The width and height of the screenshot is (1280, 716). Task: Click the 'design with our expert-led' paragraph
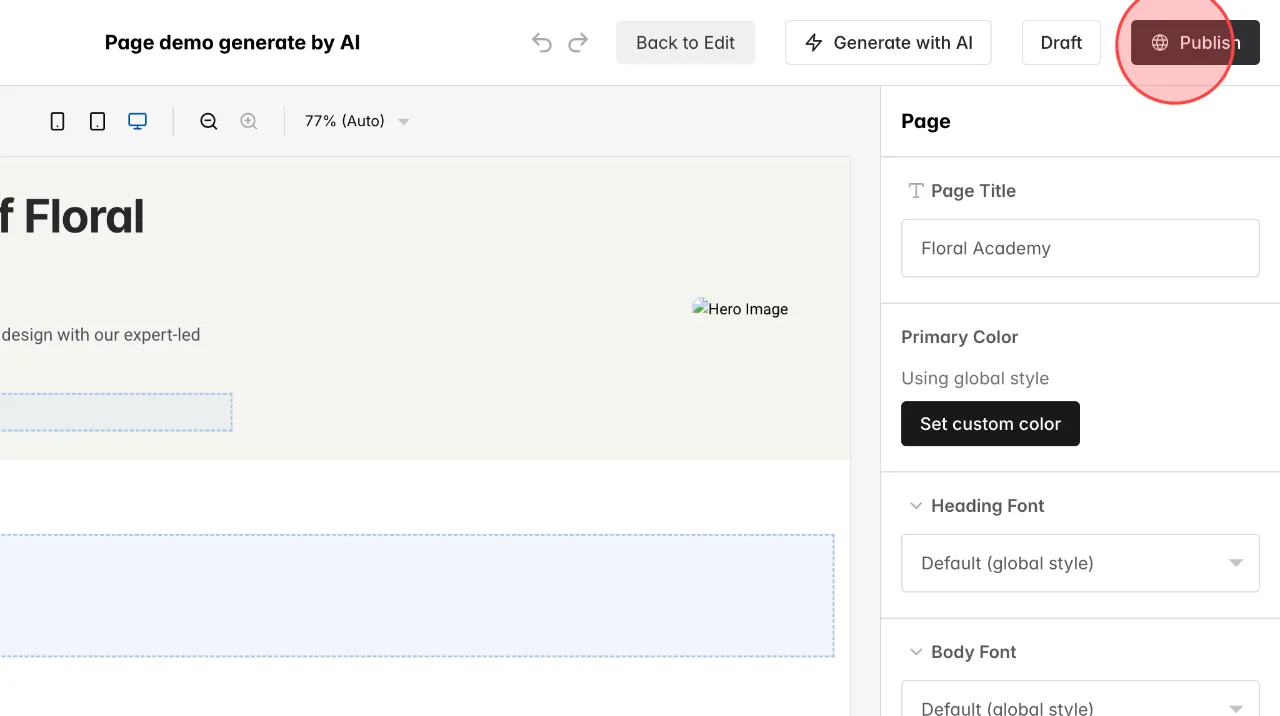pyautogui.click(x=100, y=335)
